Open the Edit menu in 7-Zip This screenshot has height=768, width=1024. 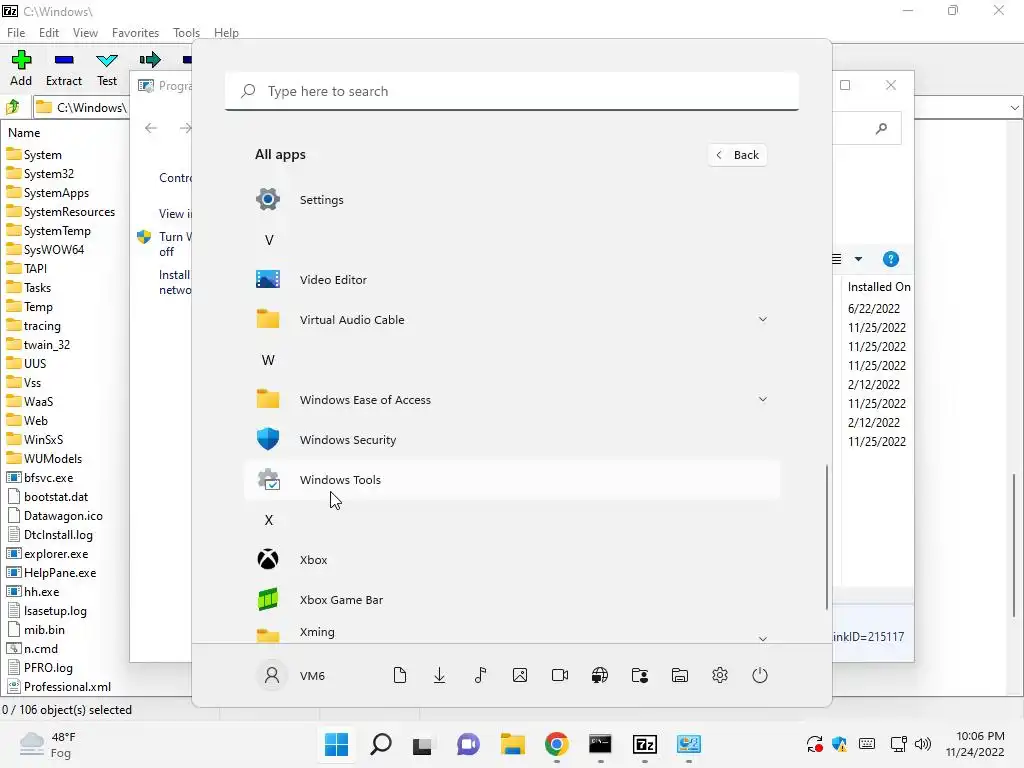pos(49,33)
